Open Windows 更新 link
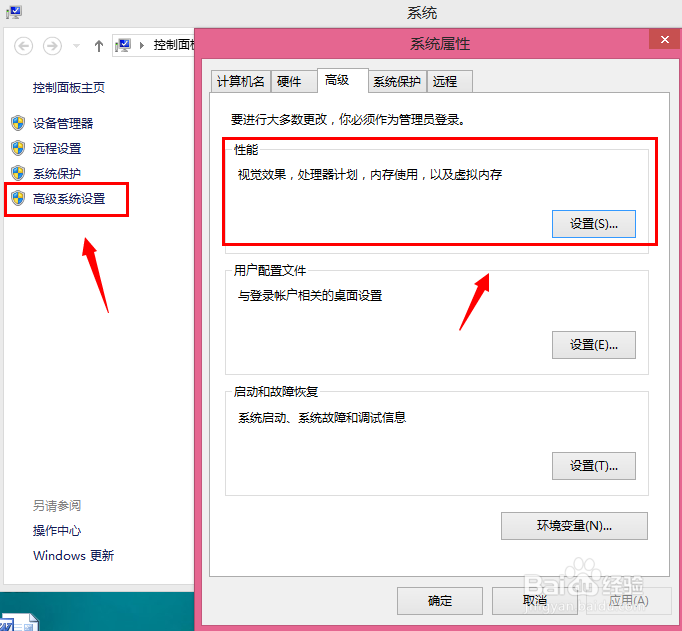The width and height of the screenshot is (682, 631). pos(74,555)
